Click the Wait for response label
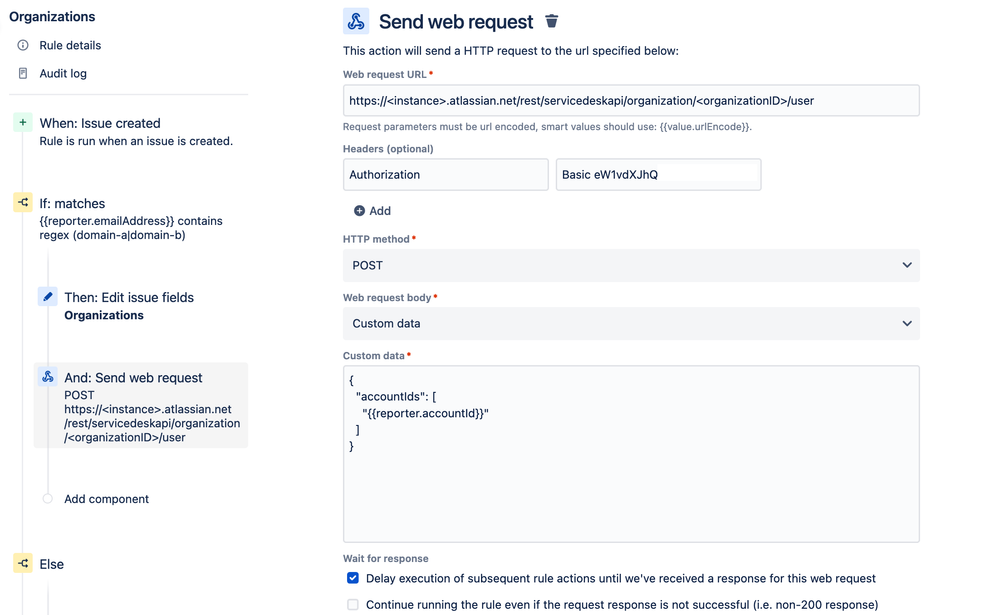This screenshot has height=615, width=999. 385,558
